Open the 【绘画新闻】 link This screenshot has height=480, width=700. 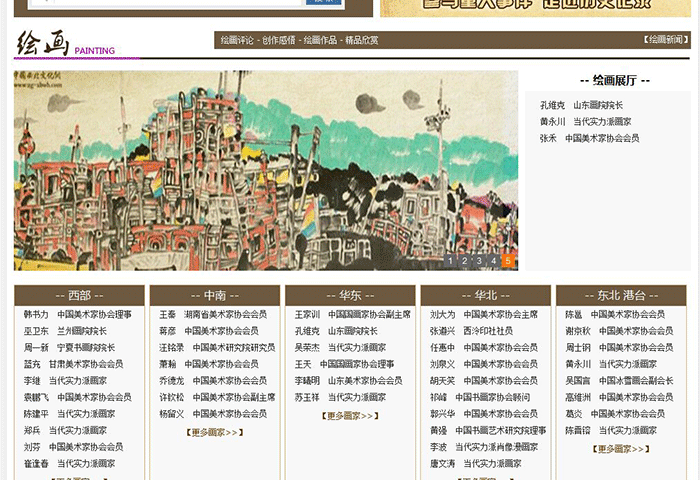(665, 41)
